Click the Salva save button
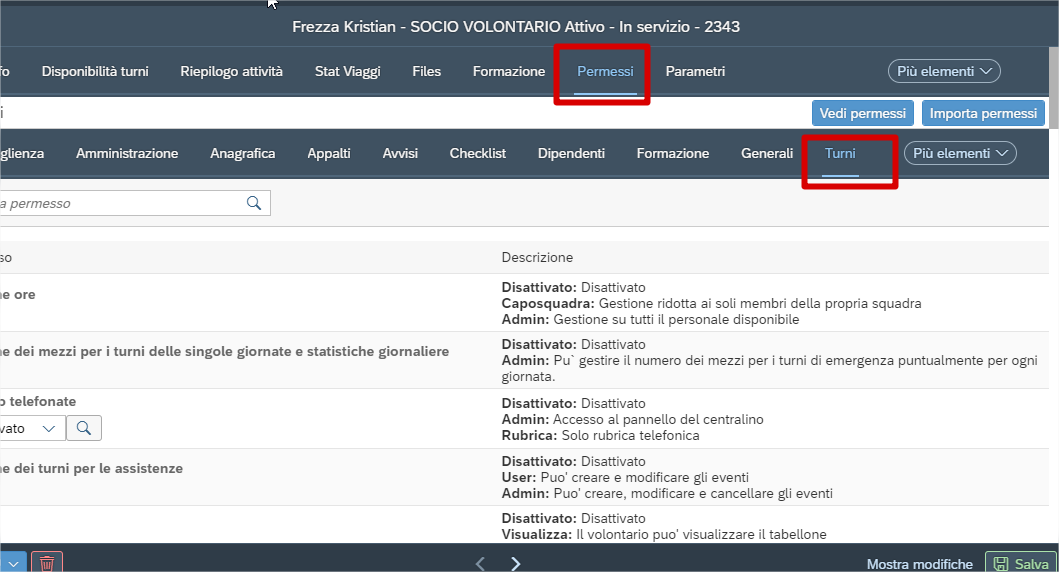The image size is (1059, 572). point(1021,563)
